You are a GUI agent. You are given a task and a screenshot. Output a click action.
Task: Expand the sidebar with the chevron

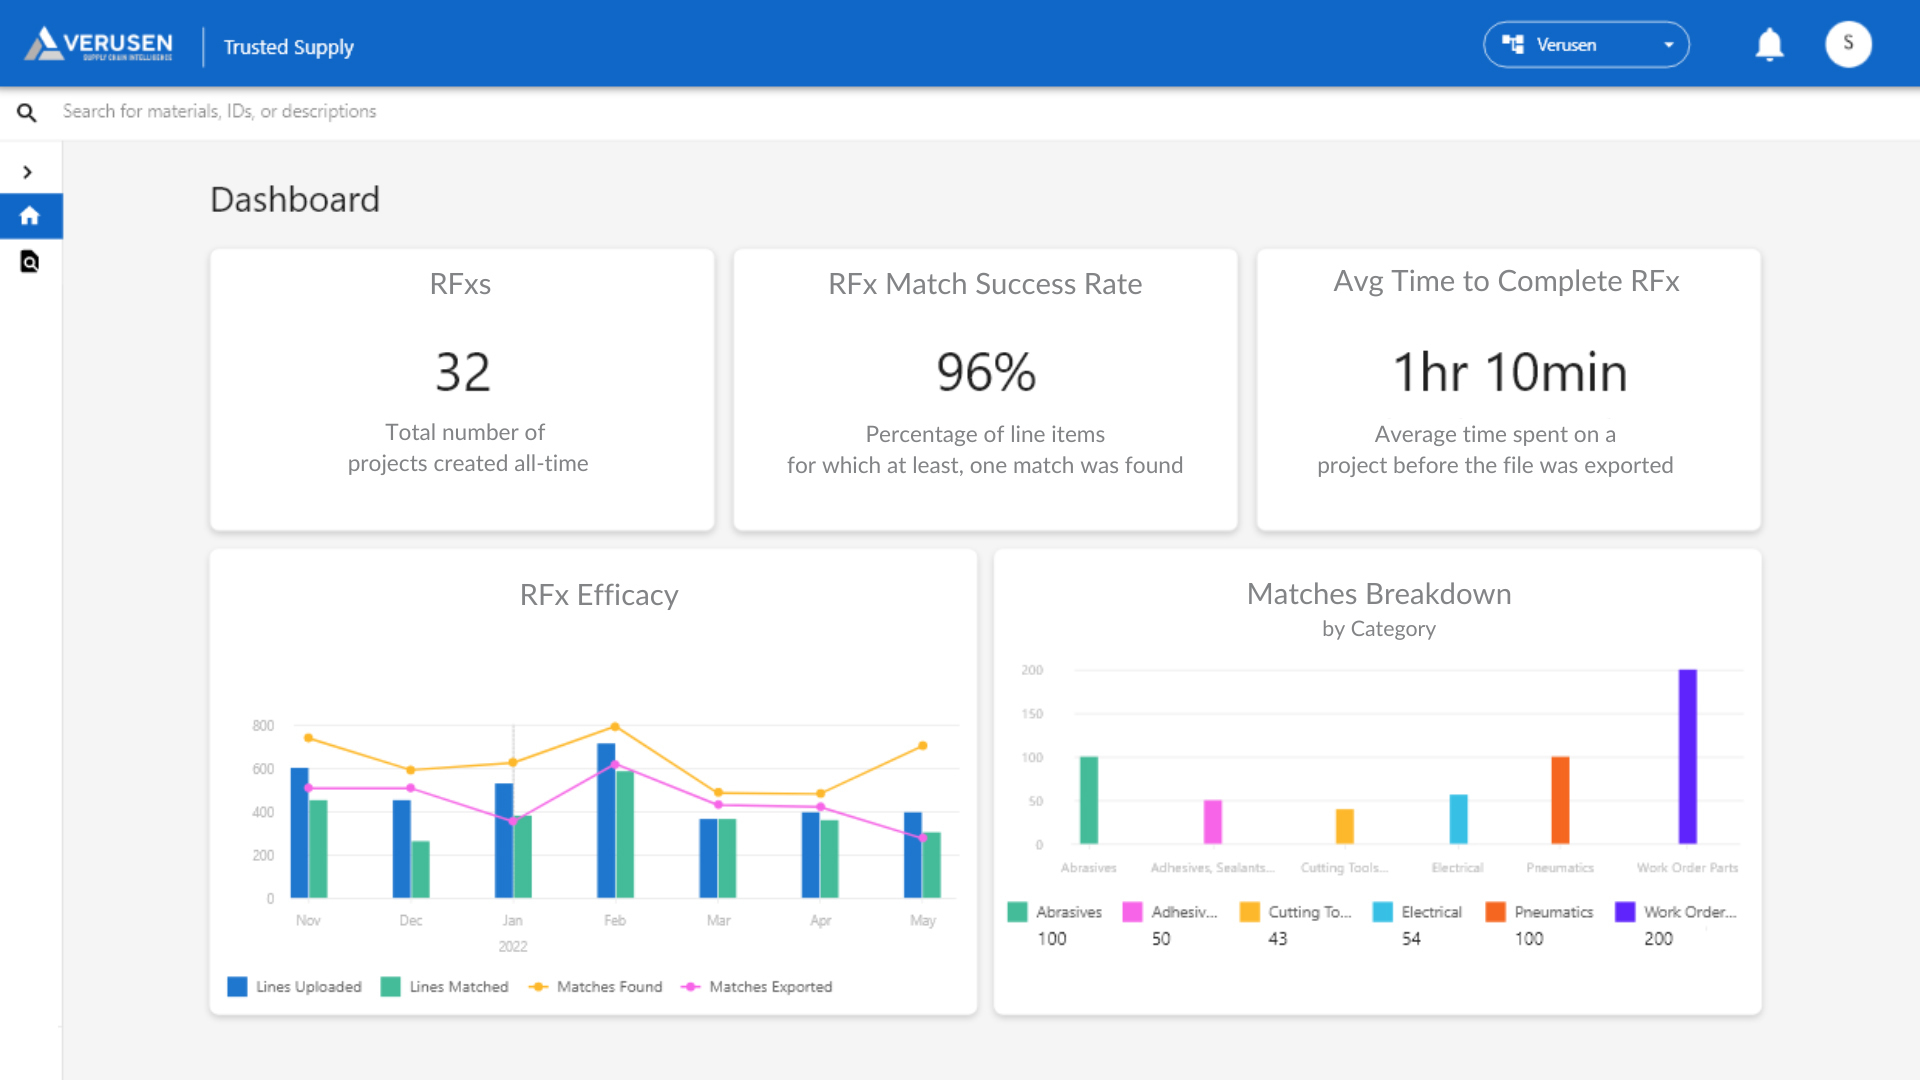point(28,172)
